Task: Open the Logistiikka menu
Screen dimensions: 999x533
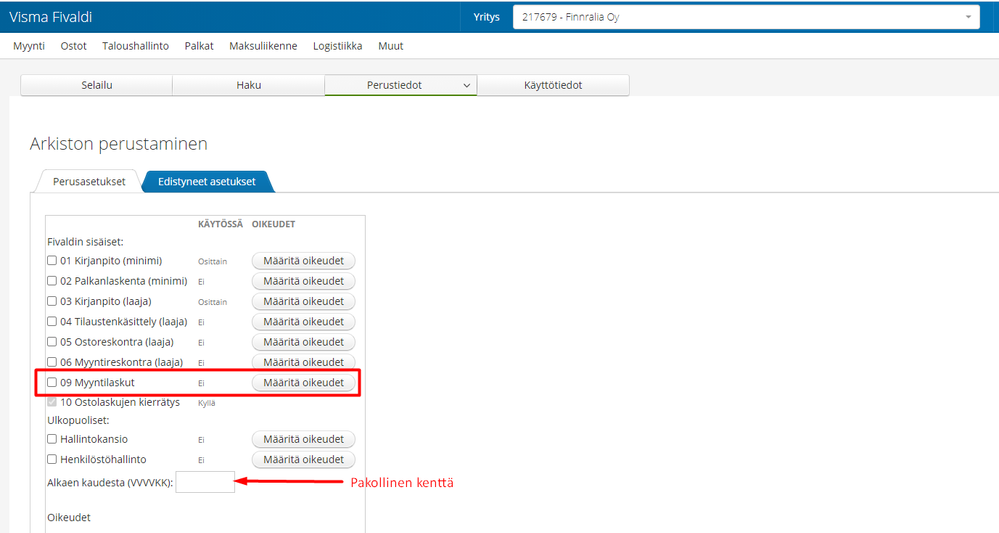Action: tap(338, 46)
